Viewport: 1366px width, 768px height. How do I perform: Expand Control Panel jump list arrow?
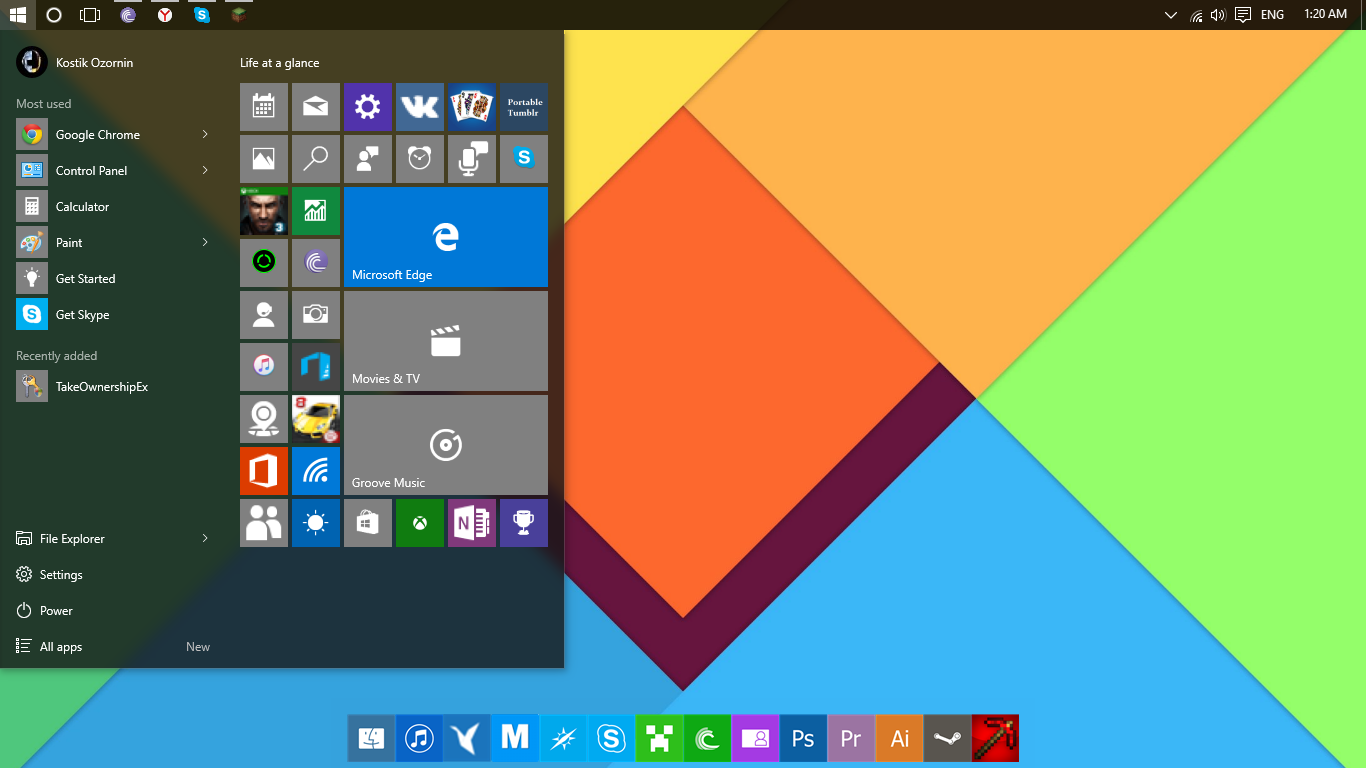(x=205, y=170)
